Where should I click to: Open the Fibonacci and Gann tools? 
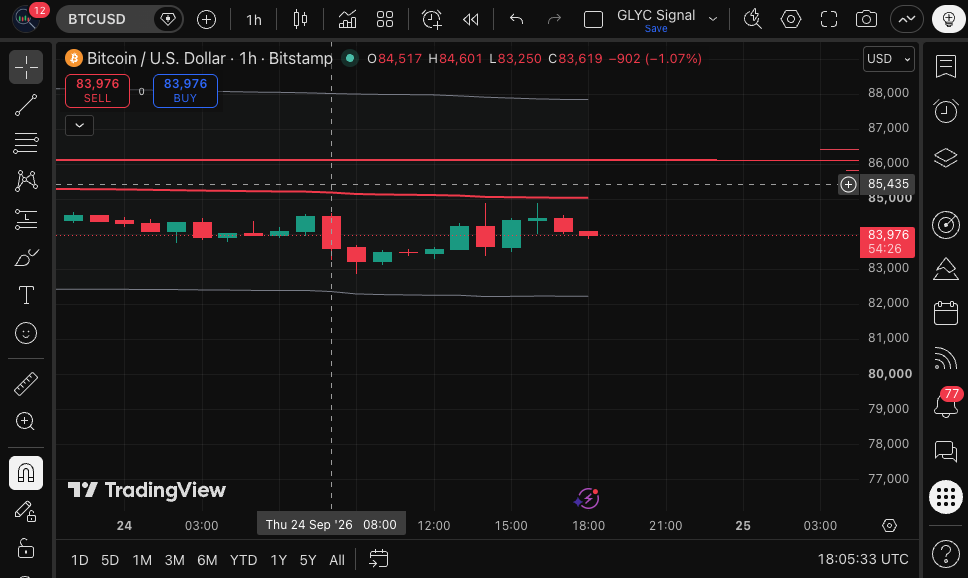26,143
